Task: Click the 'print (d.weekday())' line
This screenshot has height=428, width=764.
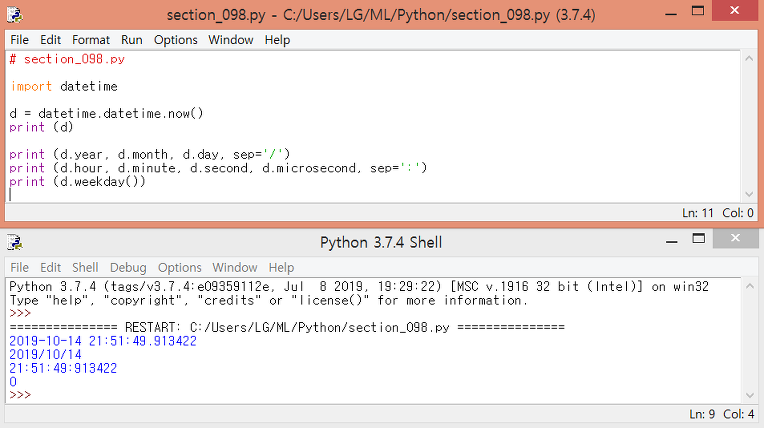Action: [x=77, y=182]
